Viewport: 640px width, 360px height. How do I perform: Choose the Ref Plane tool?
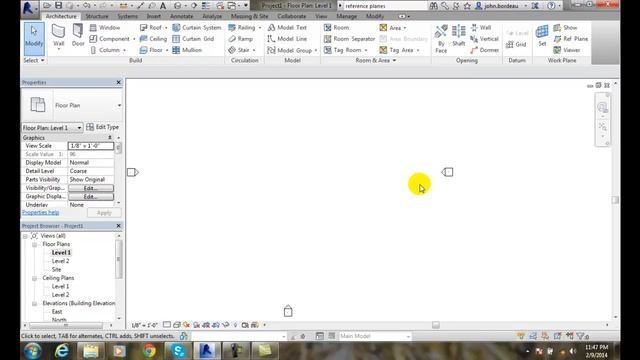click(x=571, y=39)
